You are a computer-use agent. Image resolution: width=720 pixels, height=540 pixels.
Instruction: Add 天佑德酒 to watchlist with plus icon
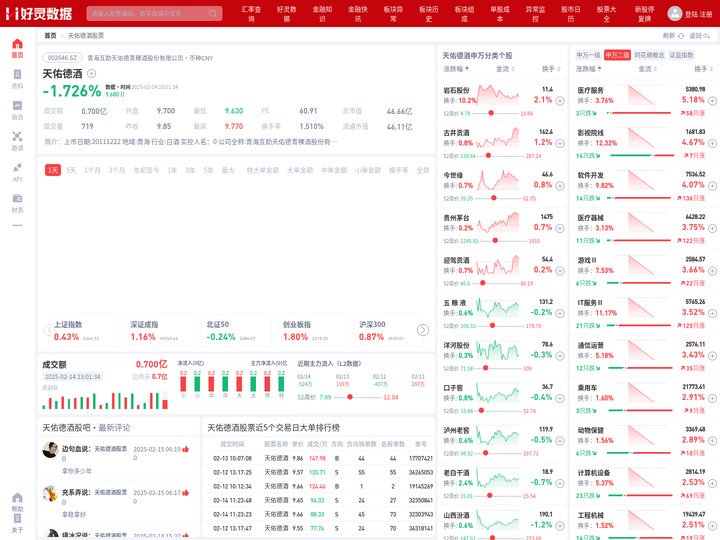click(91, 73)
